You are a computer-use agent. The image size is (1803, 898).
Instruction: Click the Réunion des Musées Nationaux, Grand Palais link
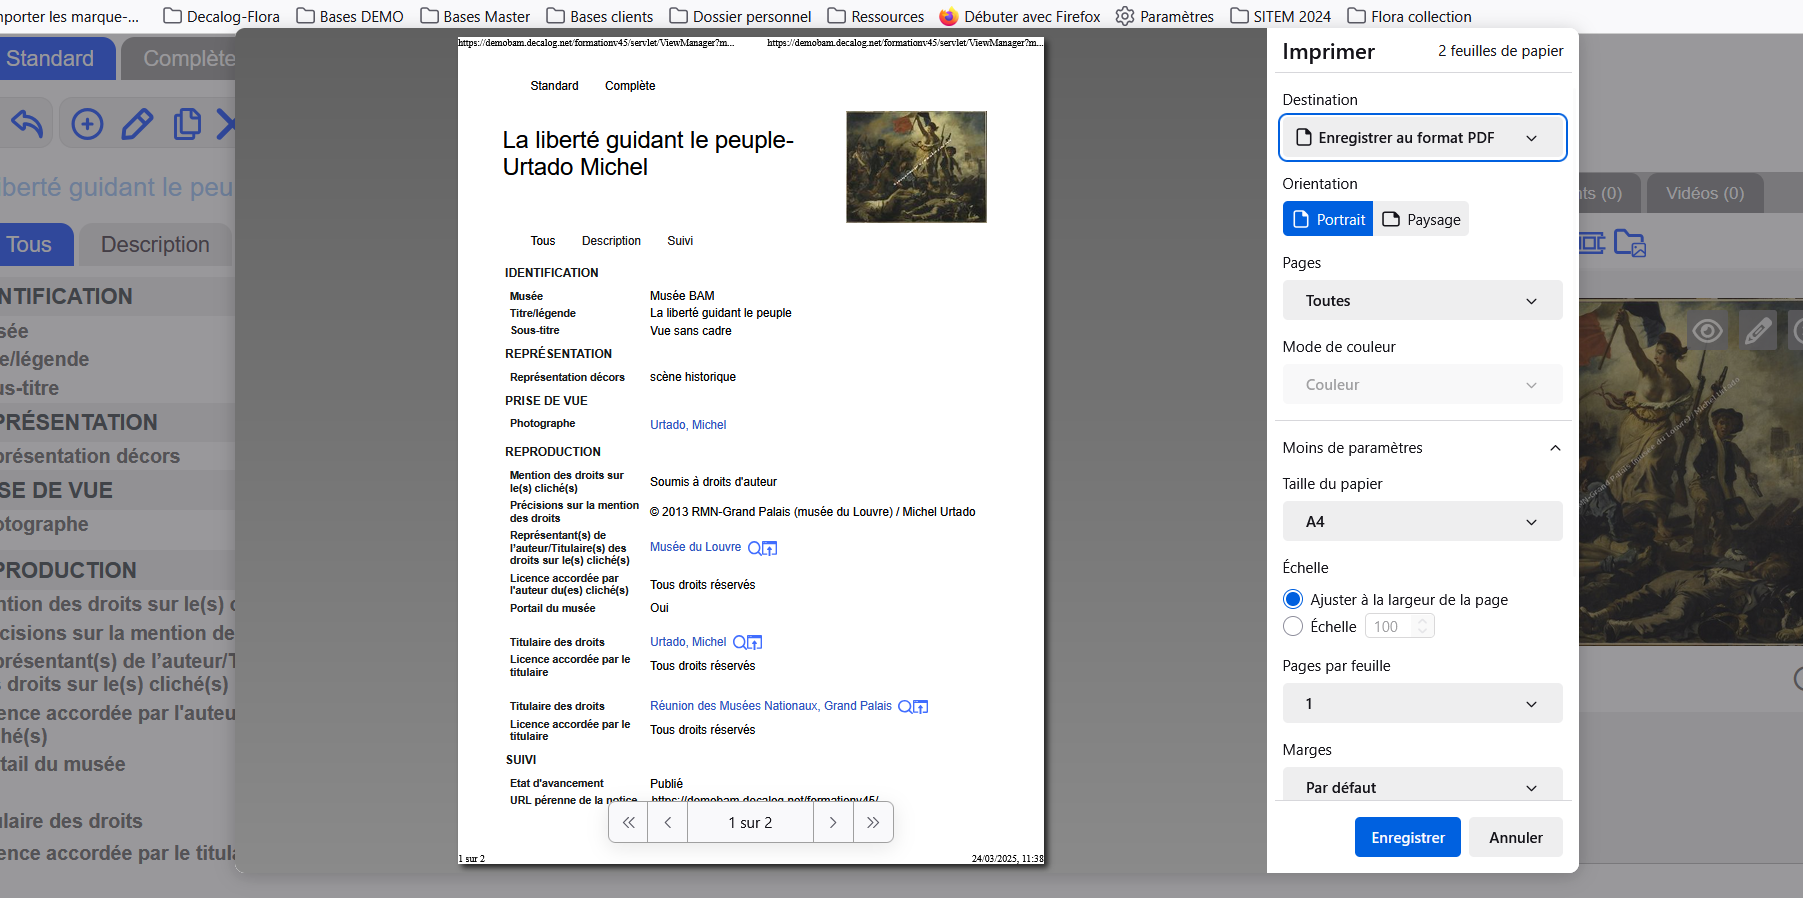(771, 706)
